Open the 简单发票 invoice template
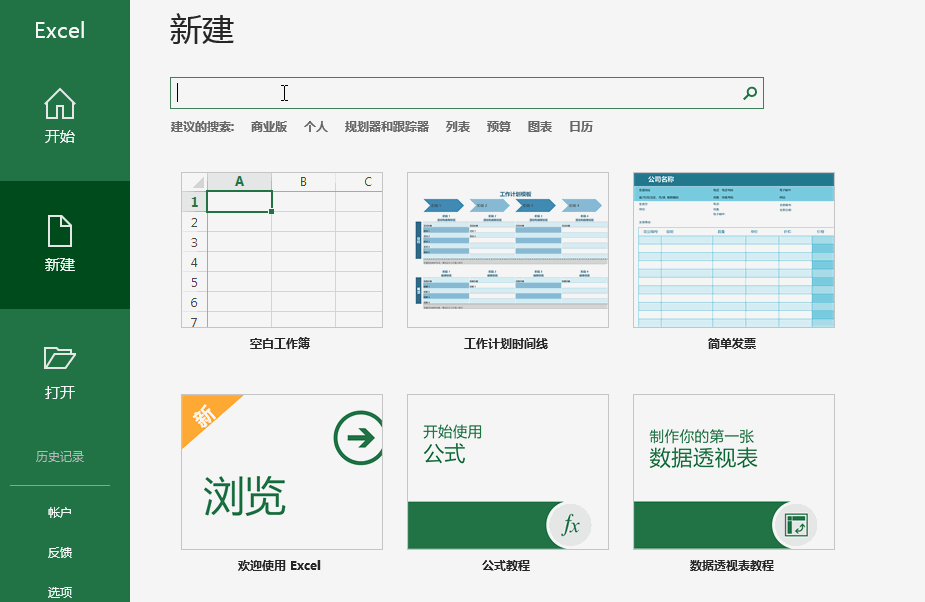Screen dimensions: 925x602 click(x=734, y=250)
